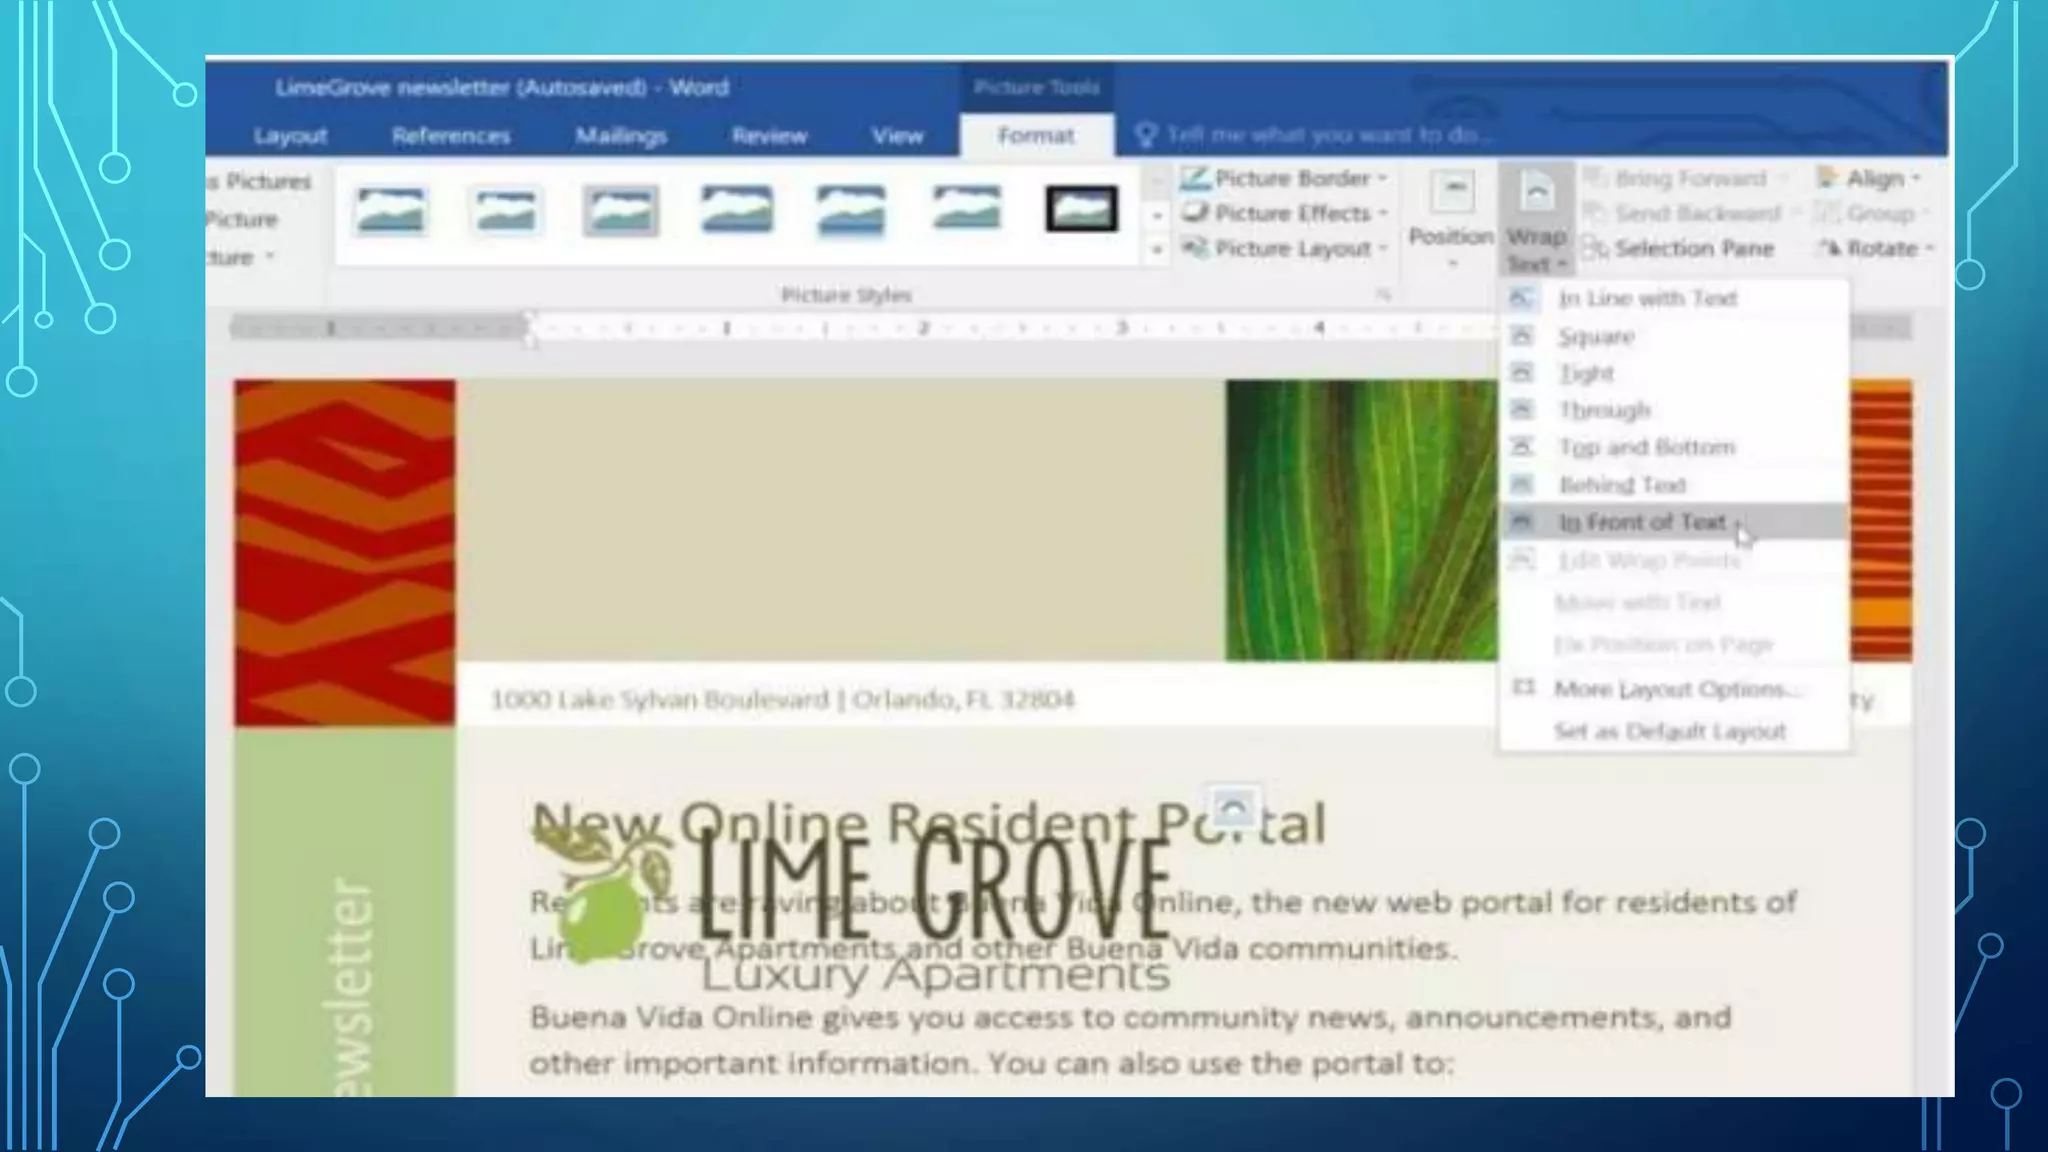The height and width of the screenshot is (1152, 2048).
Task: Click Set as Default Layout
Action: (x=1669, y=731)
